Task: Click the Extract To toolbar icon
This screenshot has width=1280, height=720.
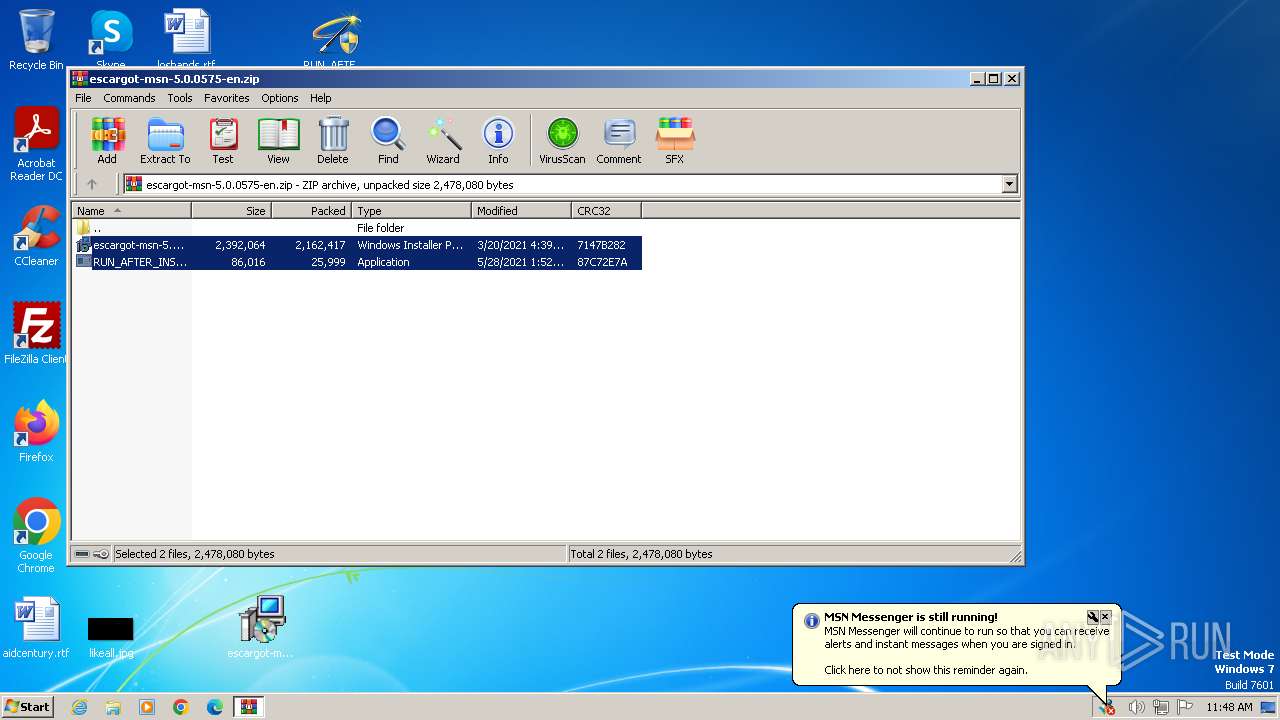Action: (165, 140)
